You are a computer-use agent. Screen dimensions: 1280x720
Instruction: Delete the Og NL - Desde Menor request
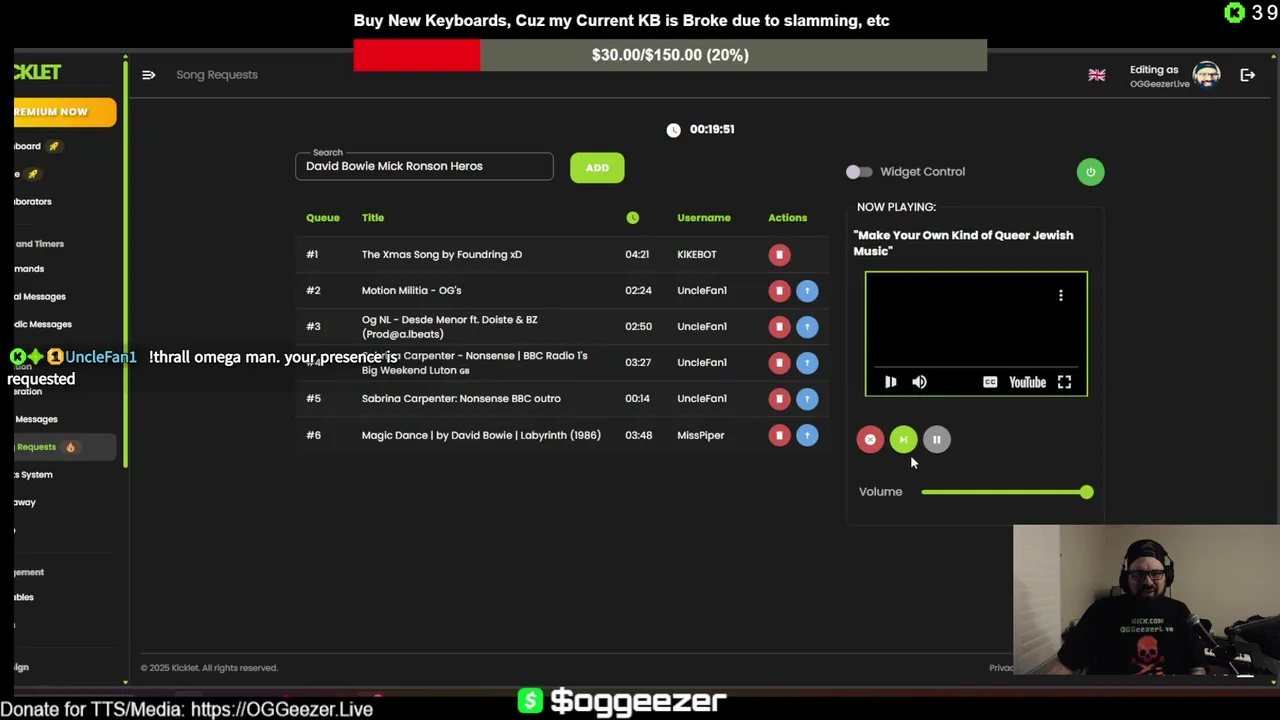tap(779, 327)
